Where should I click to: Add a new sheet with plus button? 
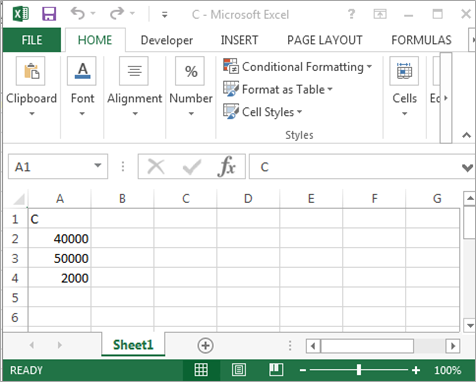(205, 345)
